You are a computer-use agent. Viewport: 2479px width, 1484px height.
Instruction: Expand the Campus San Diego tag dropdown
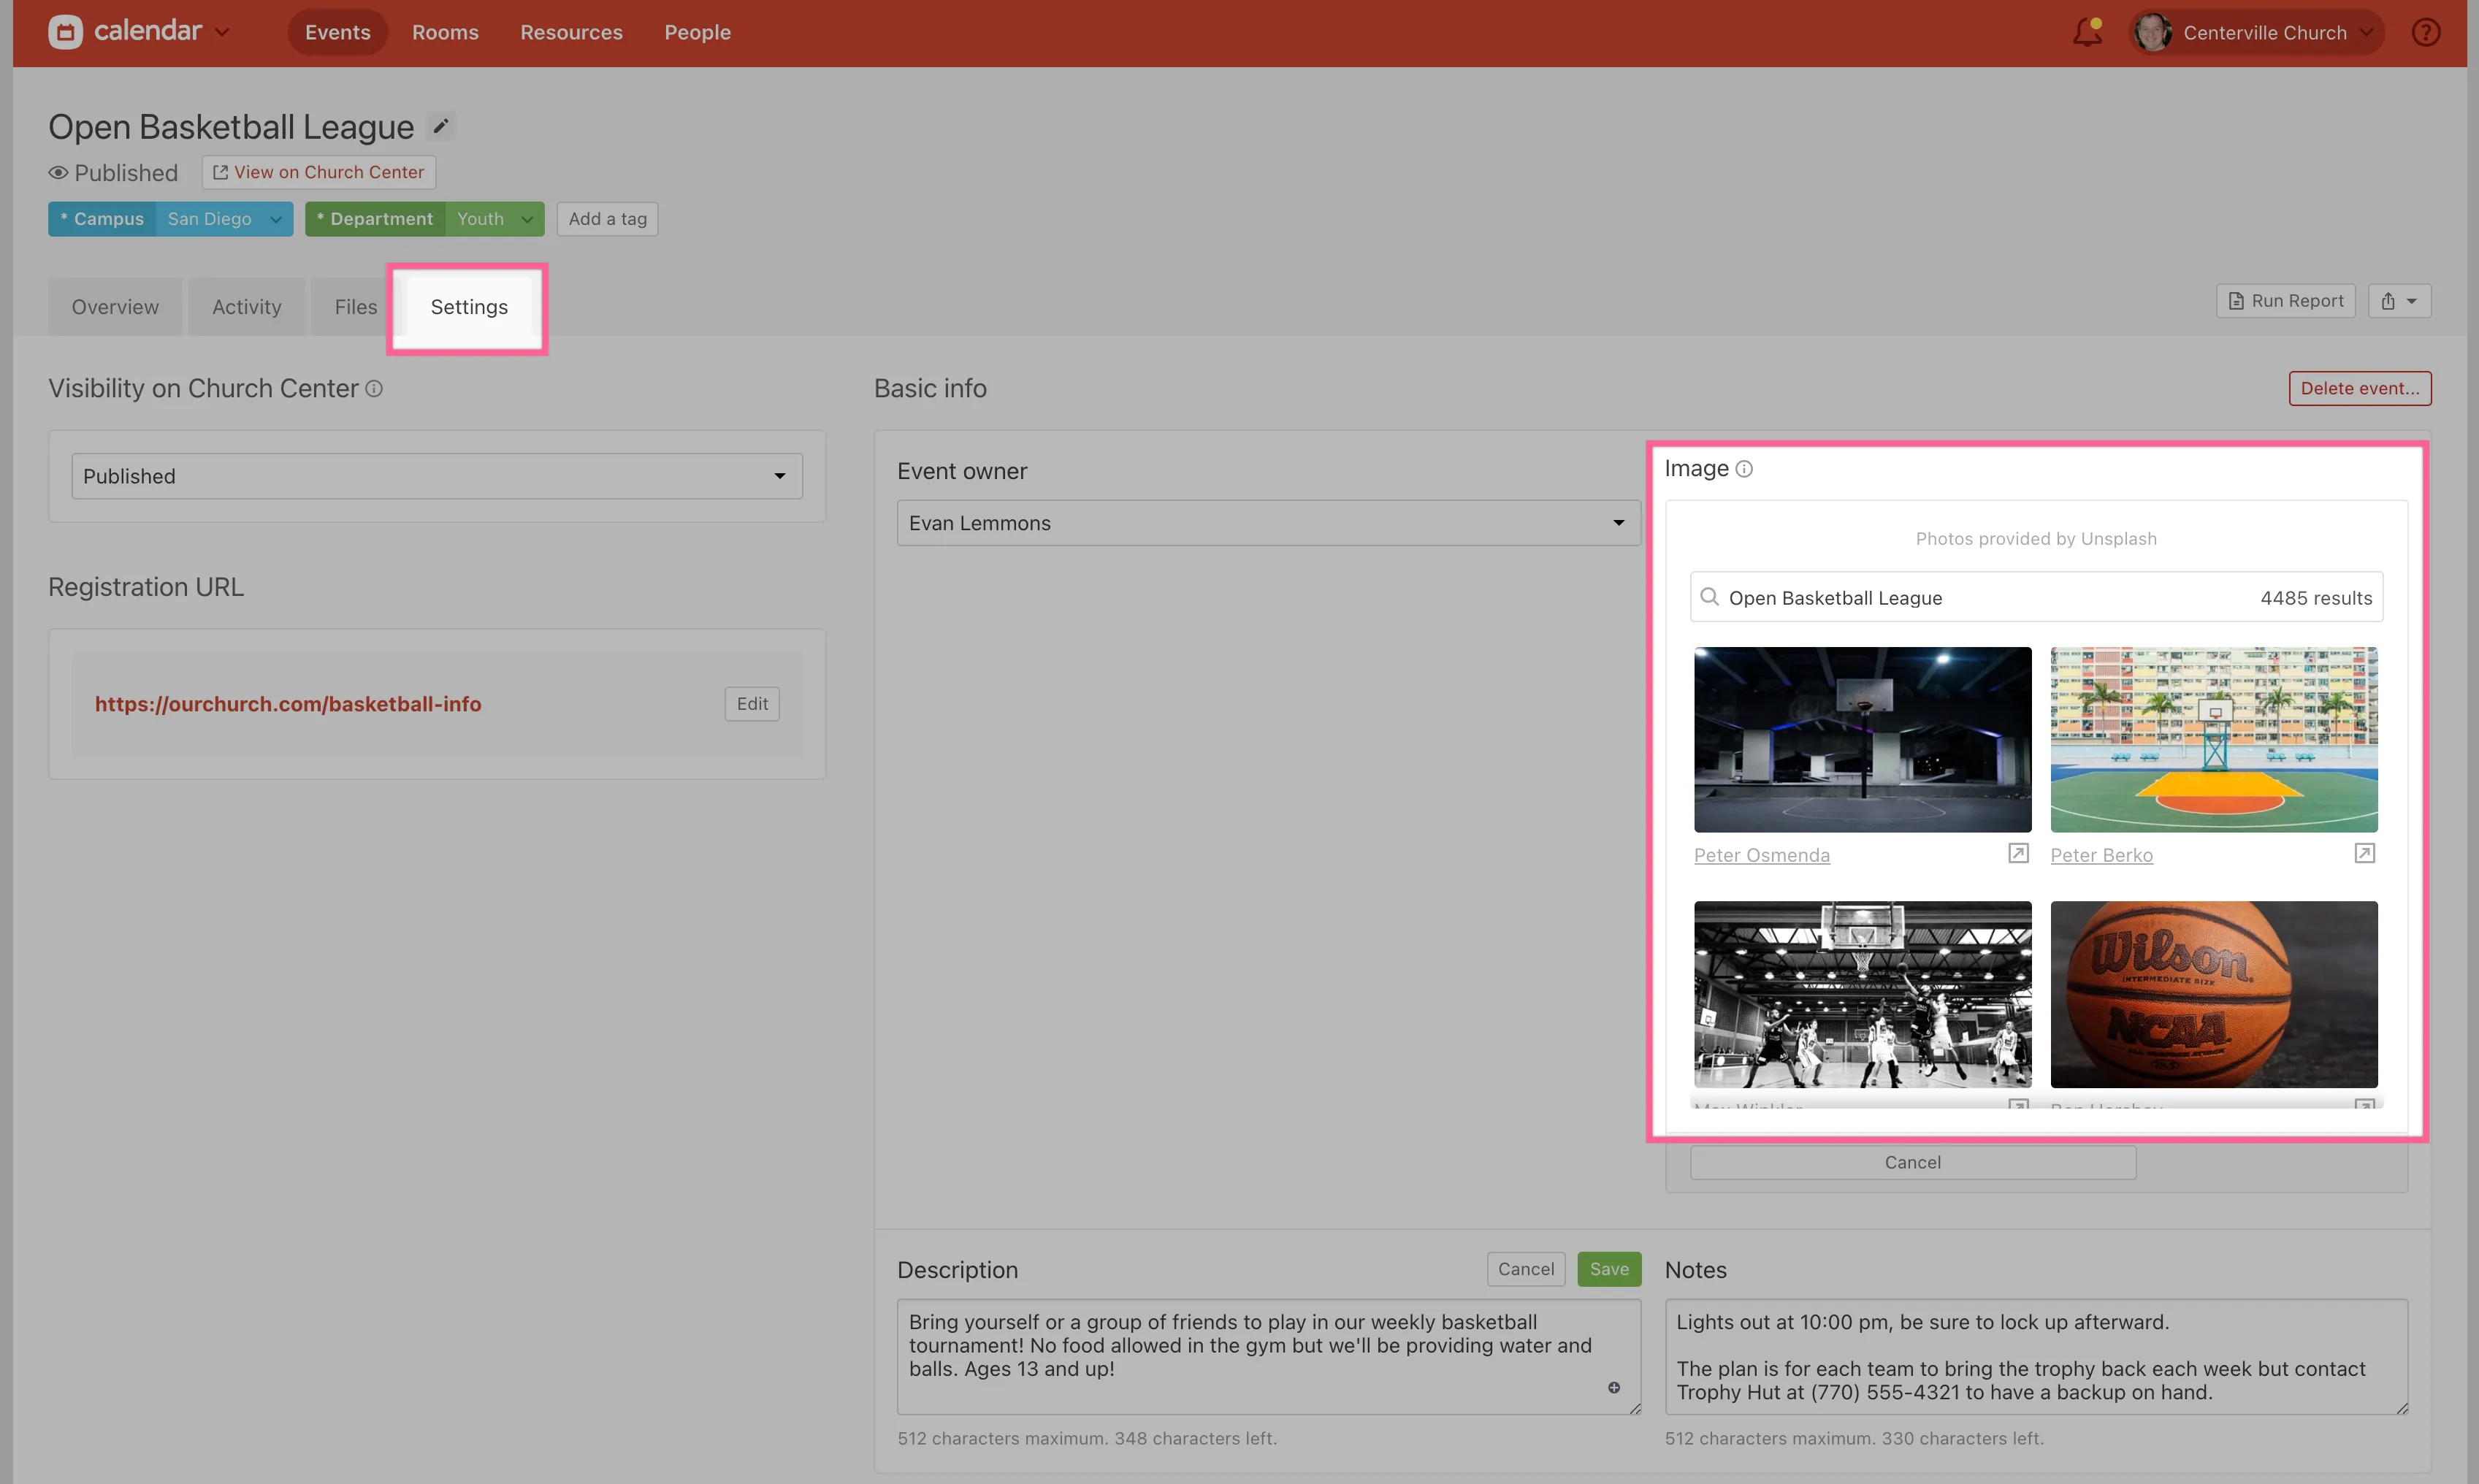click(x=275, y=219)
